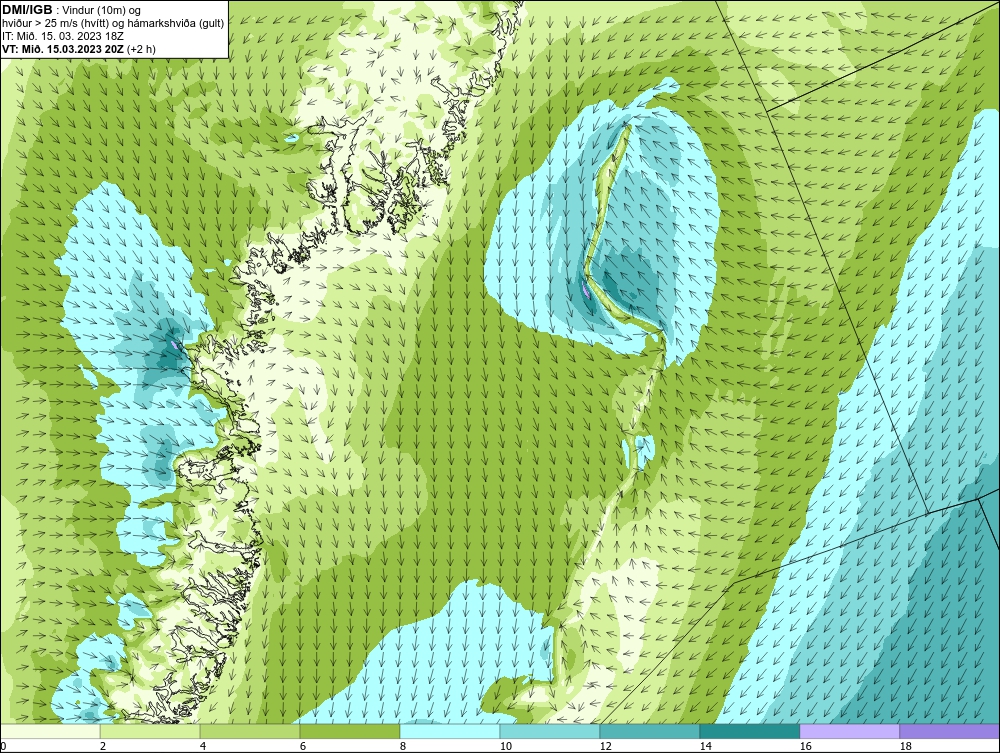Viewport: 1000px width, 753px height.
Task: Click the 8–10 m/s light cyan swatch
Action: coord(450,731)
